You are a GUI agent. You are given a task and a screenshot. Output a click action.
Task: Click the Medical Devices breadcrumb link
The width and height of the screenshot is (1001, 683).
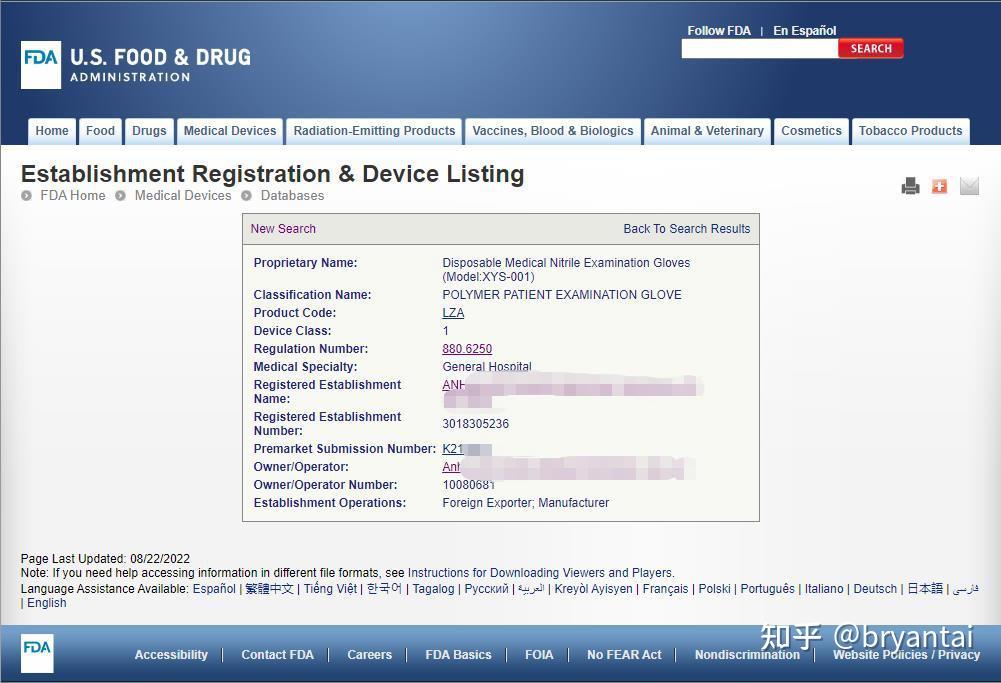pos(183,195)
